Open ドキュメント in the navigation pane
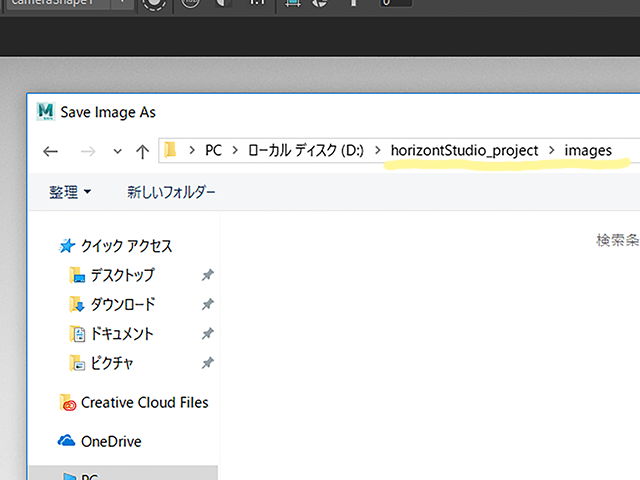 click(x=122, y=334)
